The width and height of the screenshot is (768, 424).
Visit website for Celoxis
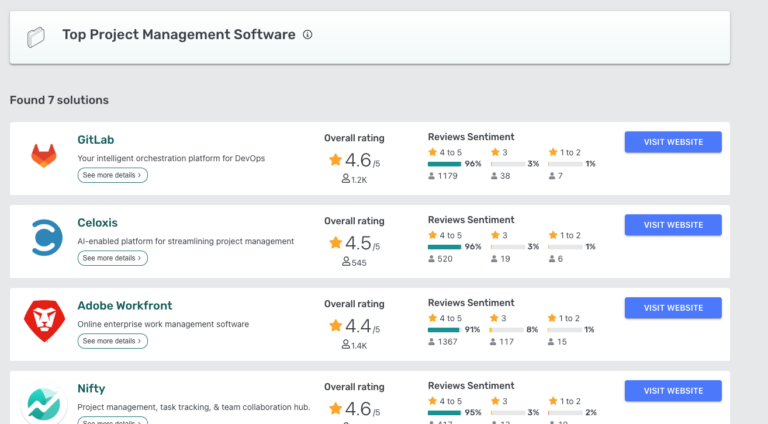673,225
